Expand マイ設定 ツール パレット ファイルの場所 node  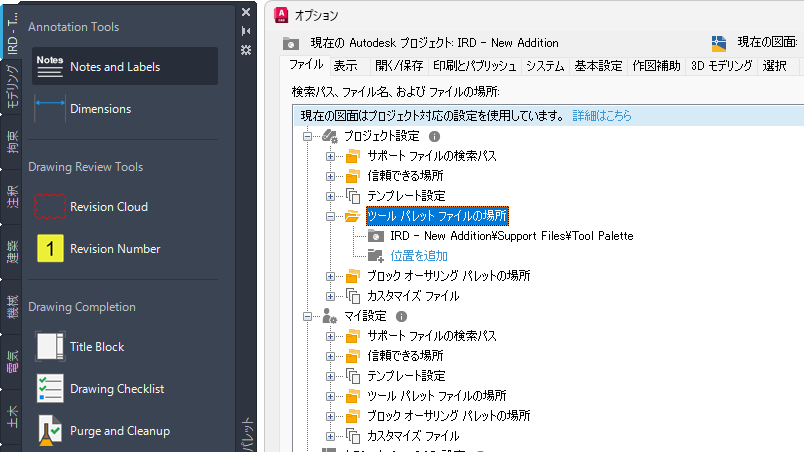330,396
